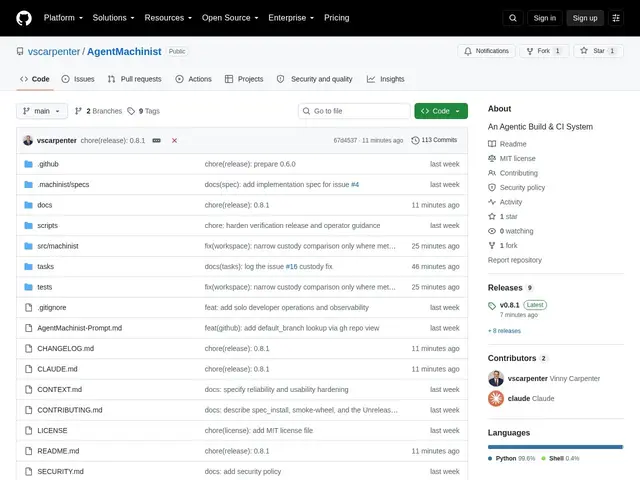
Task: Switch to the Issues tab
Action: click(x=78, y=79)
